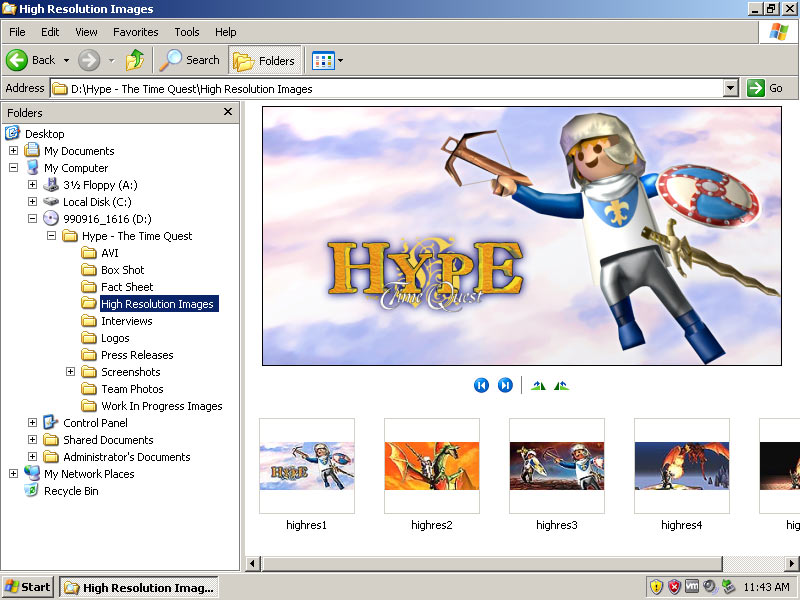This screenshot has height=600, width=800.
Task: Expand the Screenshots folder node
Action: 70,371
